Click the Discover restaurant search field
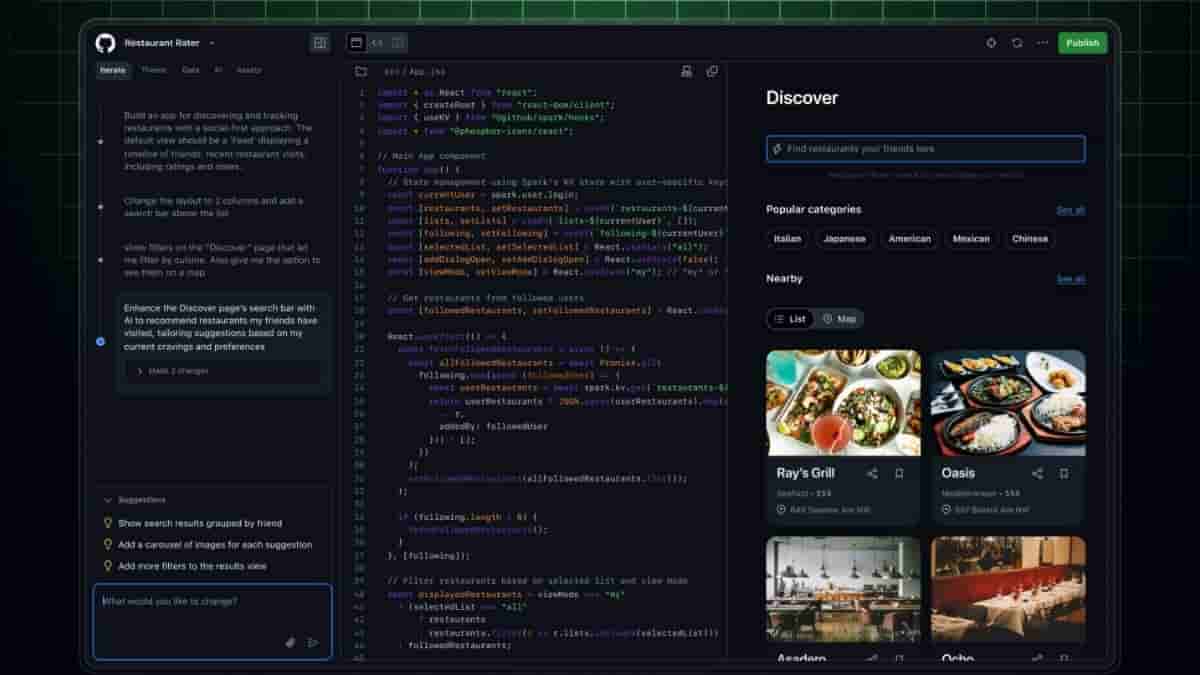The image size is (1200, 675). tap(925, 149)
